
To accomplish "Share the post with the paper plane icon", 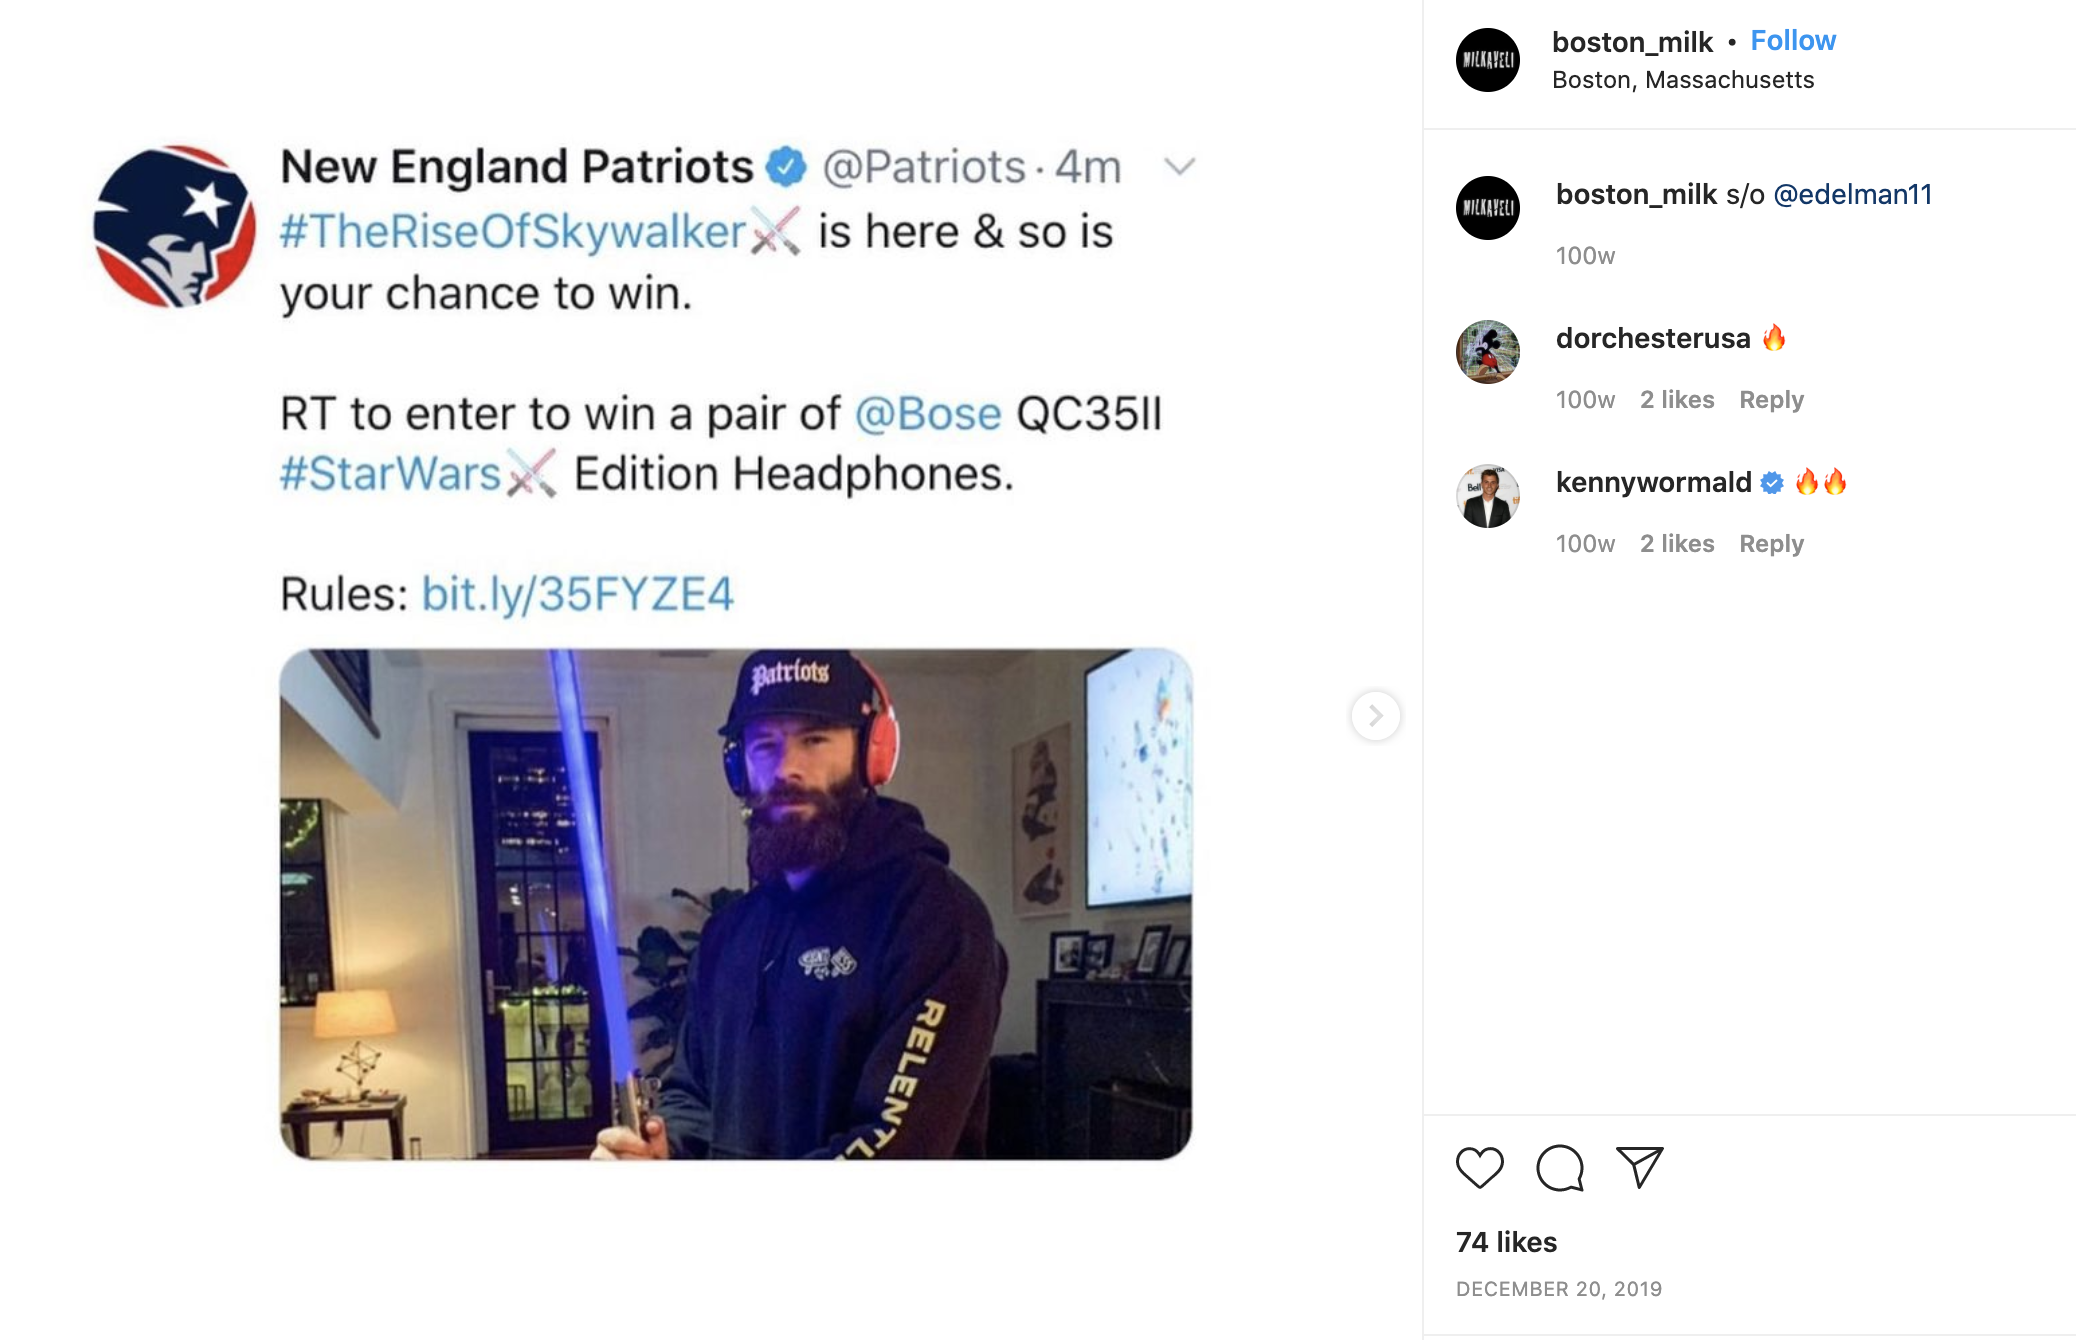I will (x=1639, y=1167).
